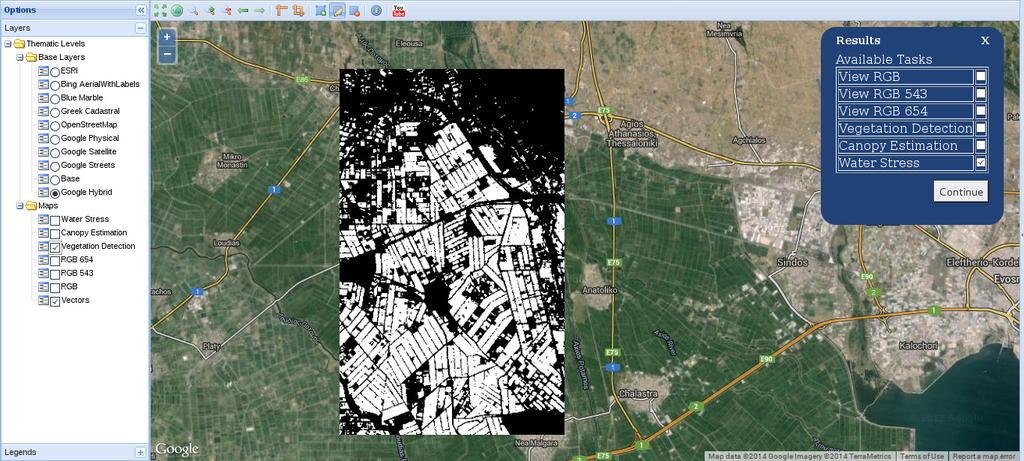This screenshot has height=461, width=1024.
Task: Select the grey magnifier tool in the toolbar
Action: pos(193,10)
